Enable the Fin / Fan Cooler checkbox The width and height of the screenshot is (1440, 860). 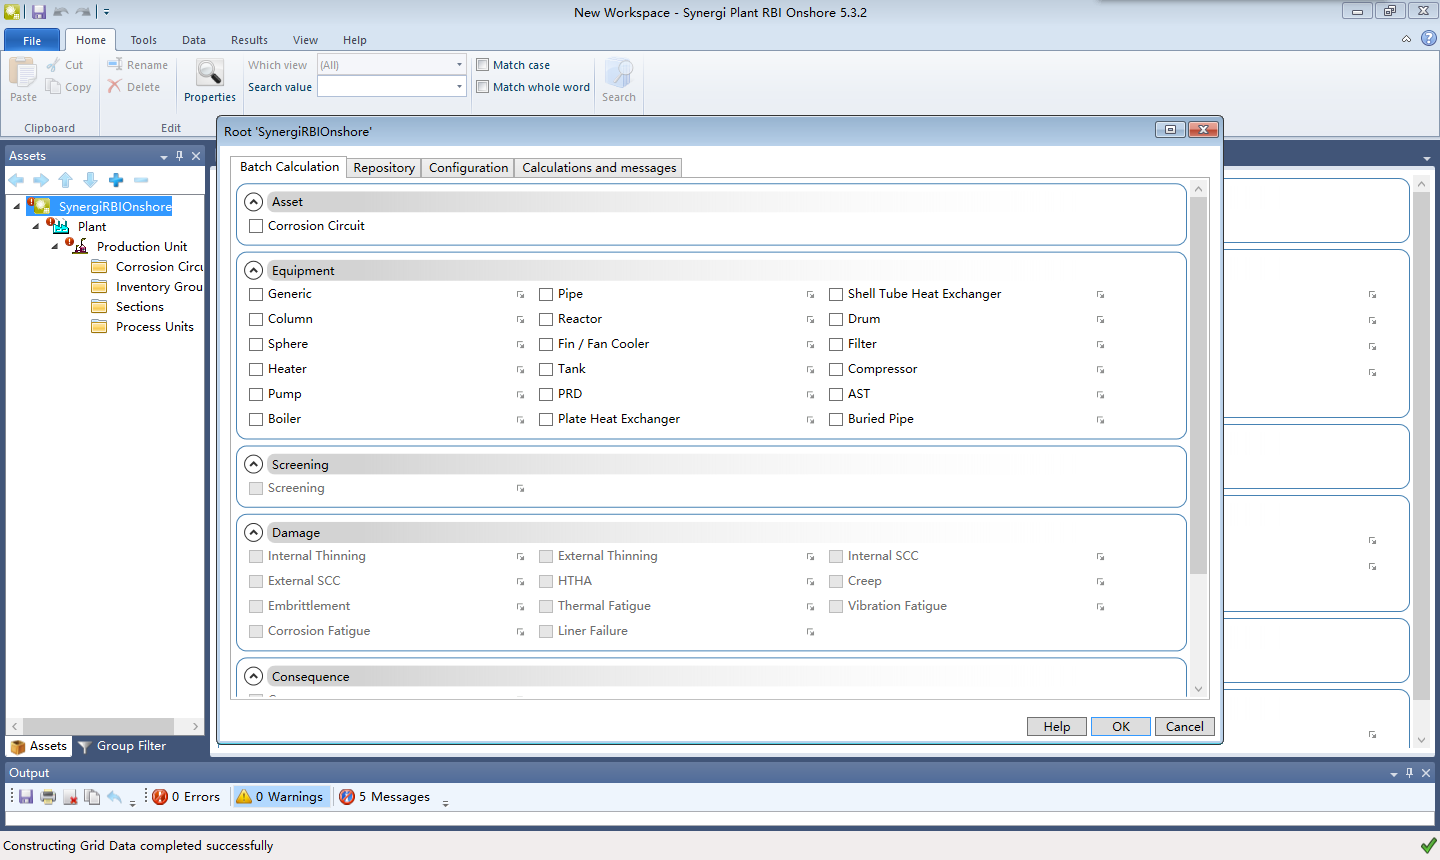pos(546,344)
